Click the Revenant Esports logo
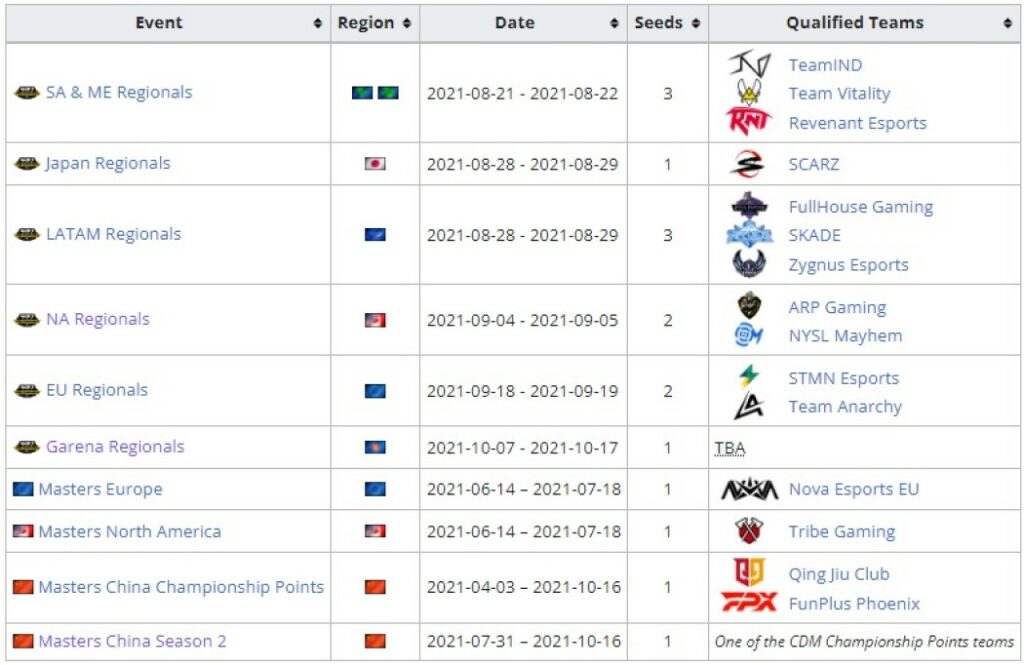The image size is (1024, 665). pyautogui.click(x=749, y=122)
